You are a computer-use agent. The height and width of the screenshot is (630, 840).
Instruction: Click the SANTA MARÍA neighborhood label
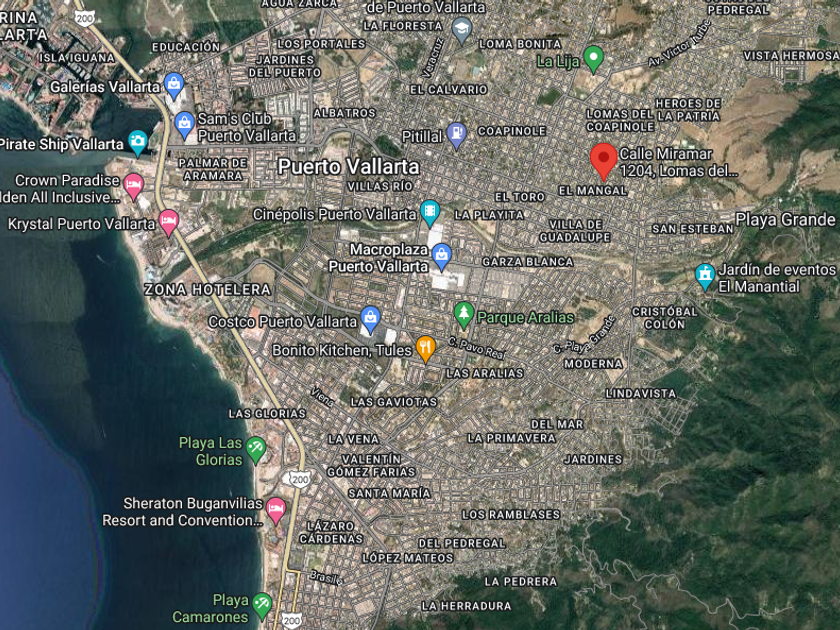click(x=389, y=493)
